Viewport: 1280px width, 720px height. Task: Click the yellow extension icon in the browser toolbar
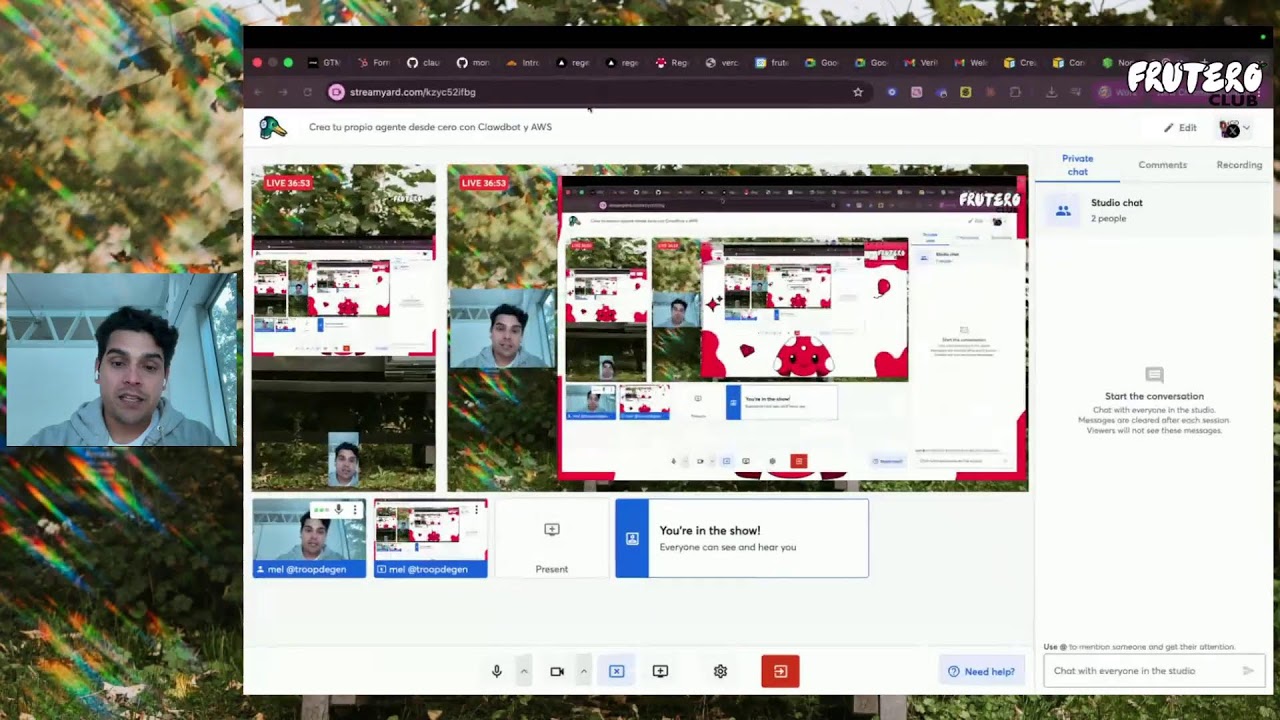965,92
